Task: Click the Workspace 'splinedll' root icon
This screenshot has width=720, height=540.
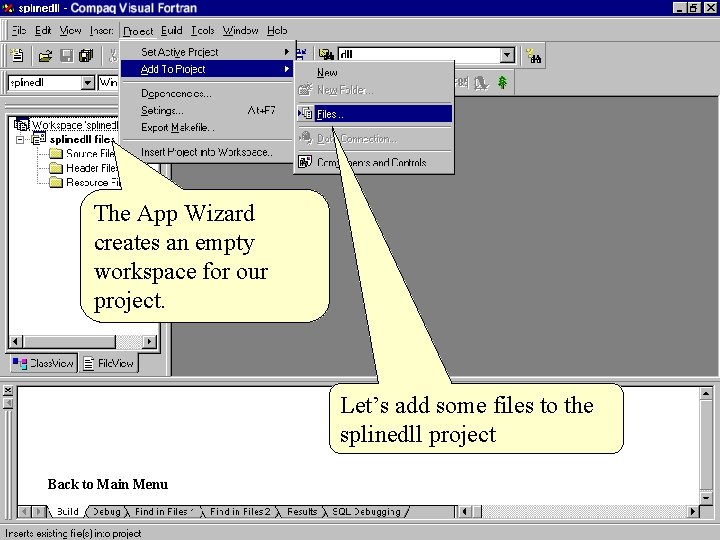Action: 21,124
